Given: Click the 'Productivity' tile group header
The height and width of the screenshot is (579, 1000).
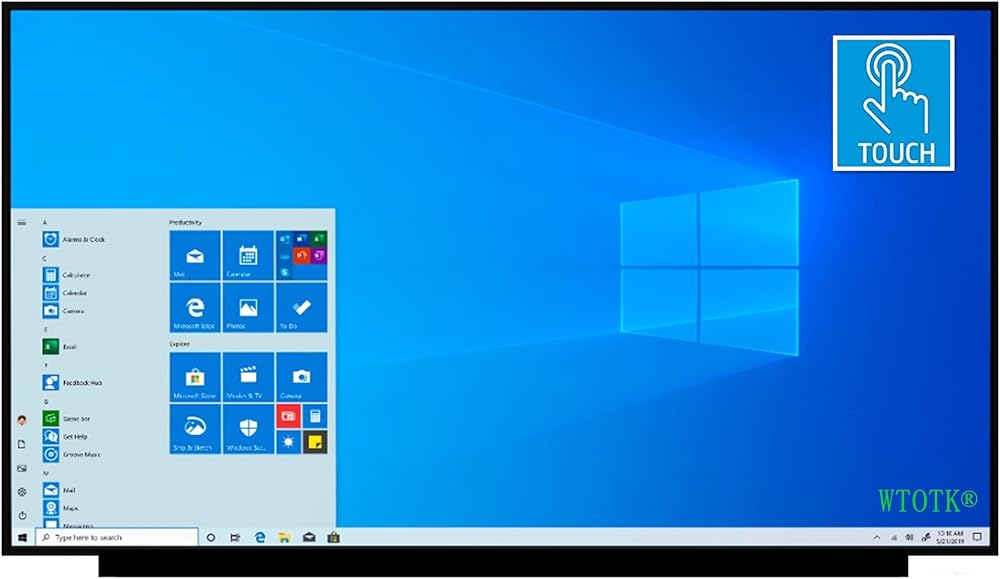Looking at the screenshot, I should coord(186,222).
